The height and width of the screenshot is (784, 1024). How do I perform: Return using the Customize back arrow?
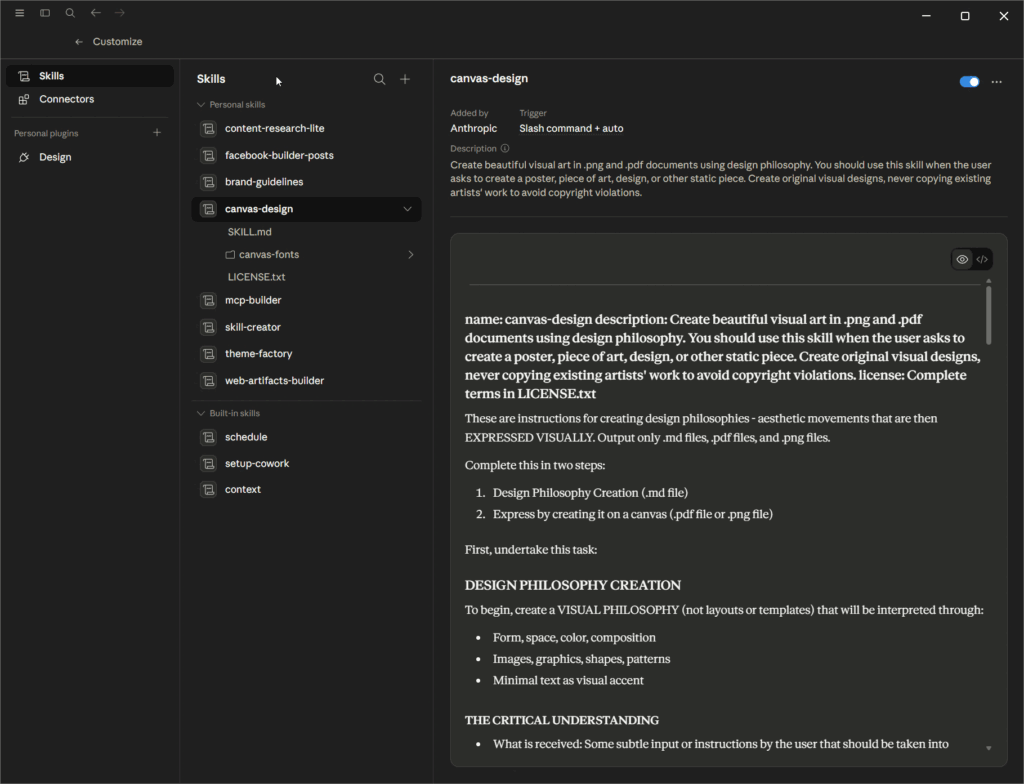[79, 42]
